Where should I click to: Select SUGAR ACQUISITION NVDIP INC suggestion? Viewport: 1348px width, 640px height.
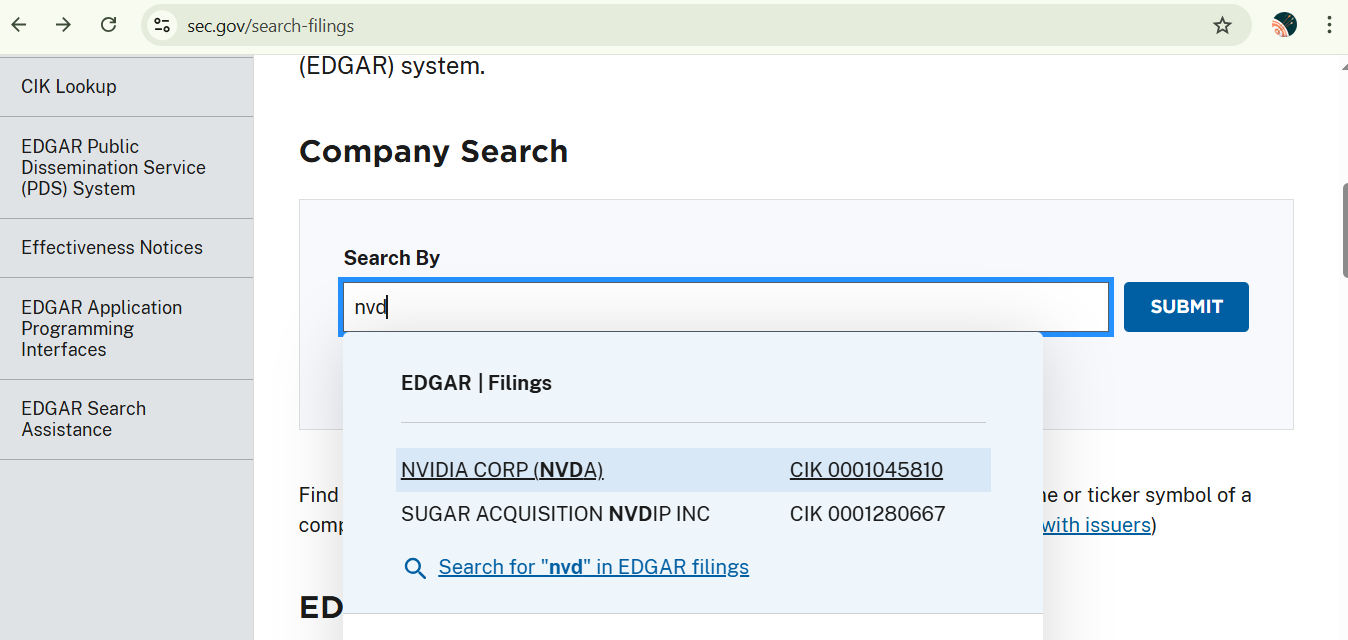pyautogui.click(x=553, y=513)
